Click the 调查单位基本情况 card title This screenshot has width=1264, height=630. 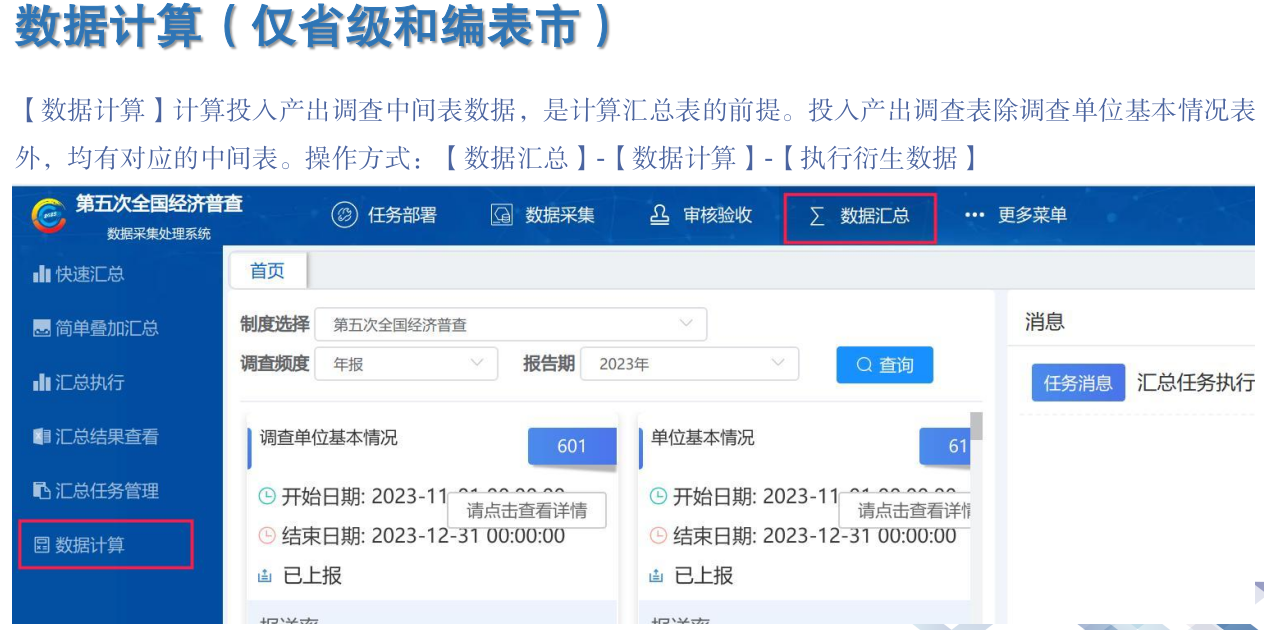tap(329, 438)
